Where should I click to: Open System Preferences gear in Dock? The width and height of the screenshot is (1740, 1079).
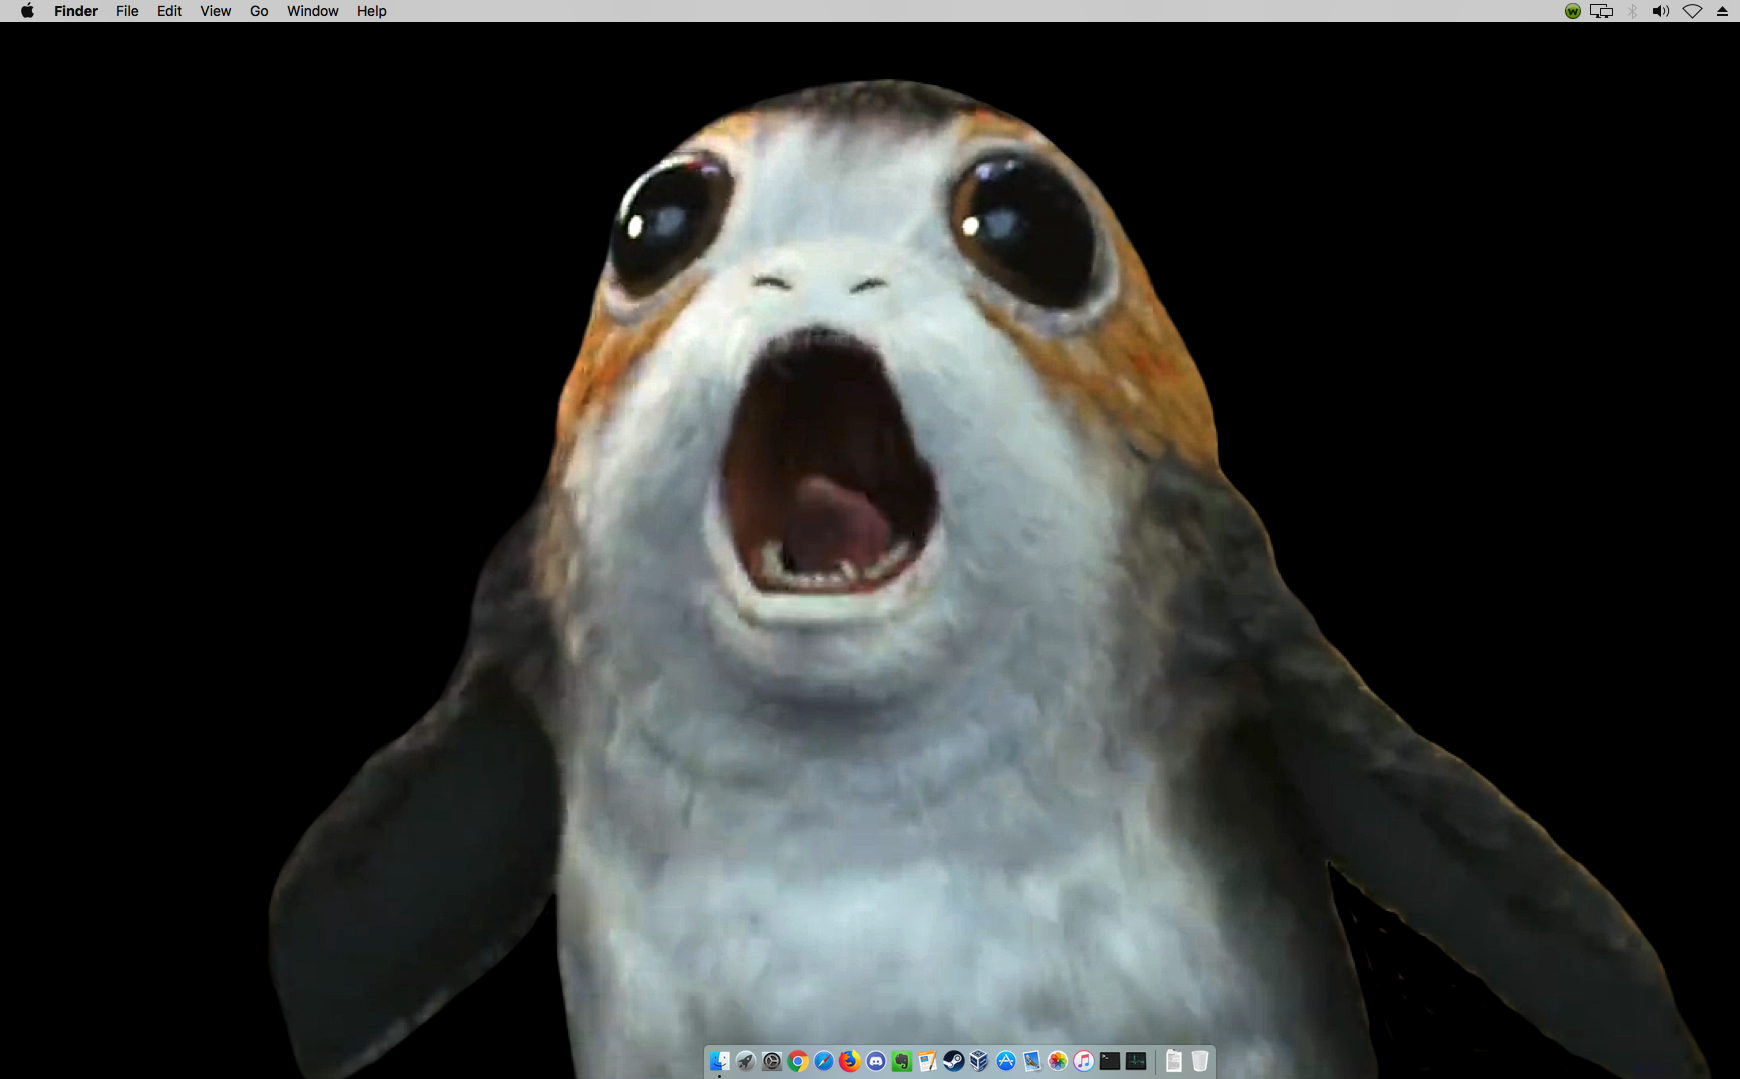coord(772,1061)
